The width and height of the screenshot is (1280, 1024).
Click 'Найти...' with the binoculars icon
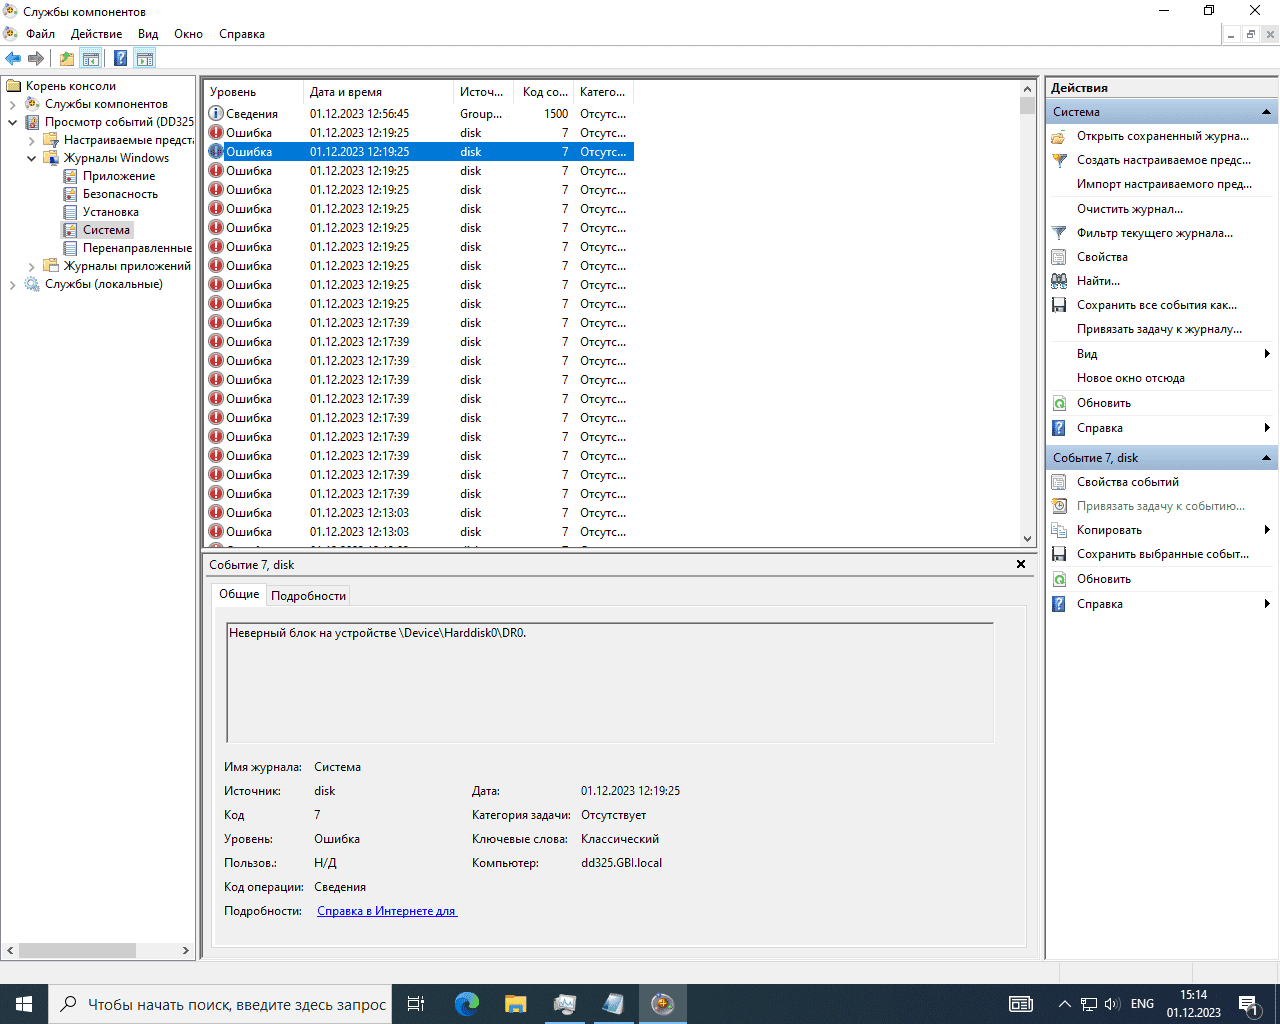tap(1098, 281)
